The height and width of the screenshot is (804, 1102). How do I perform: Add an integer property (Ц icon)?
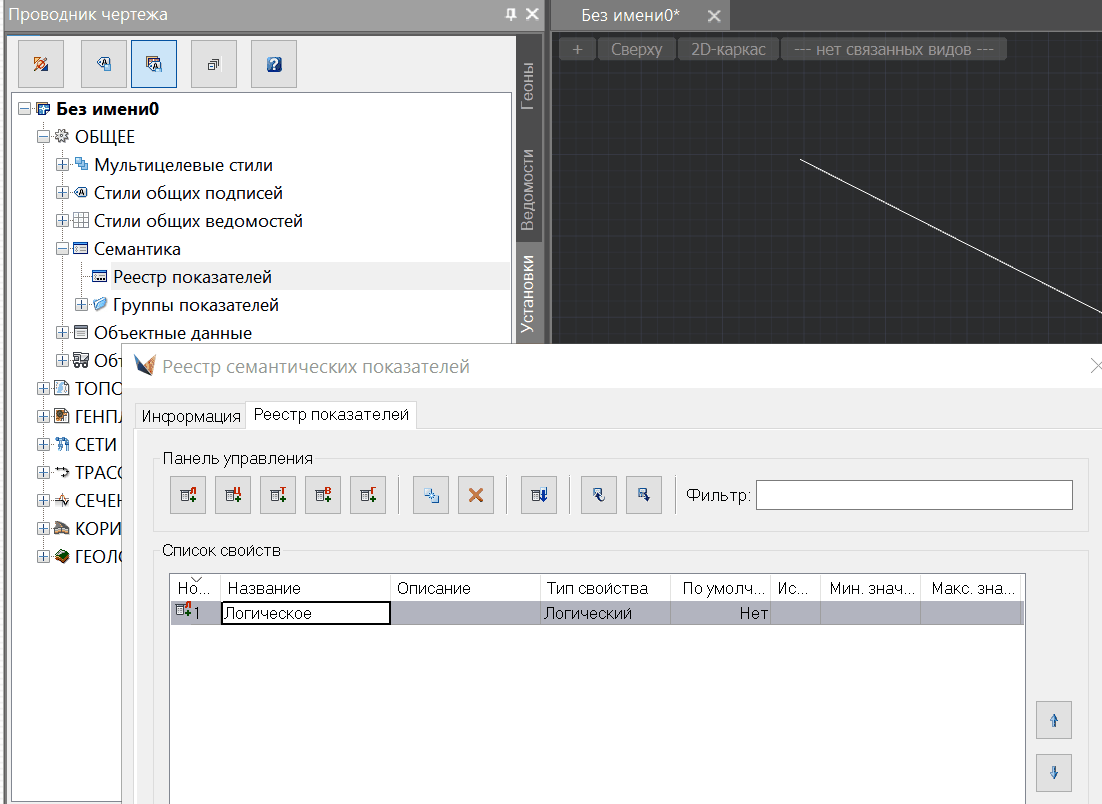(233, 495)
